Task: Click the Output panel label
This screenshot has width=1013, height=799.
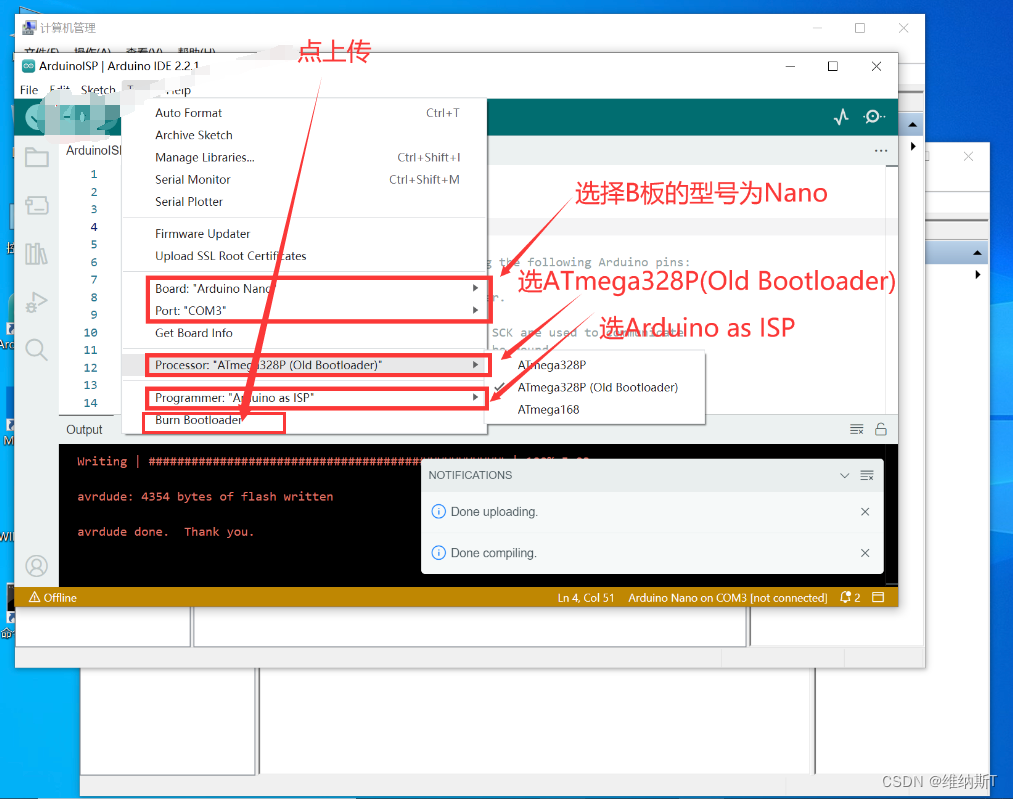Action: (84, 430)
